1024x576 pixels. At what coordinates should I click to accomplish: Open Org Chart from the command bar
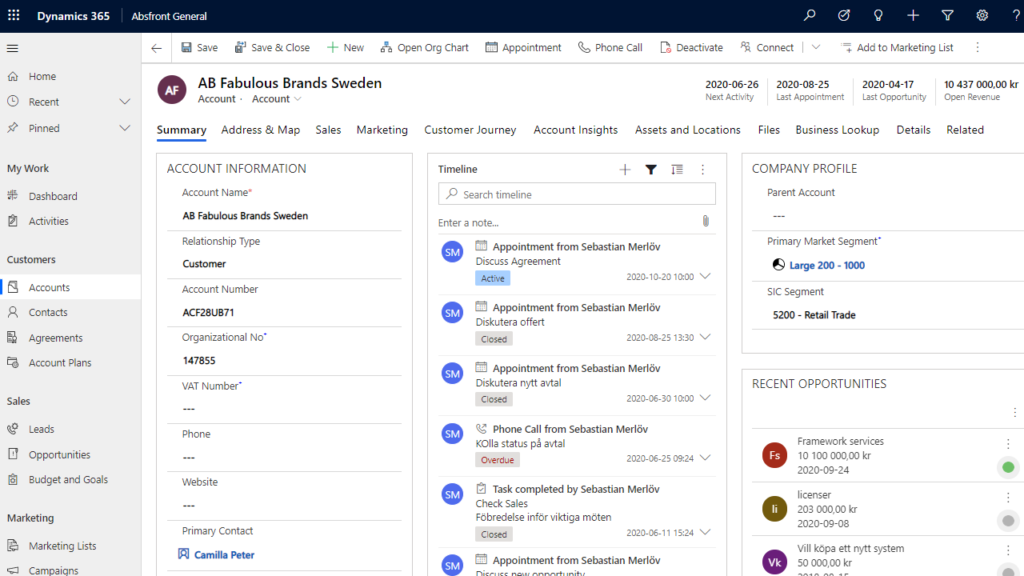click(x=424, y=48)
